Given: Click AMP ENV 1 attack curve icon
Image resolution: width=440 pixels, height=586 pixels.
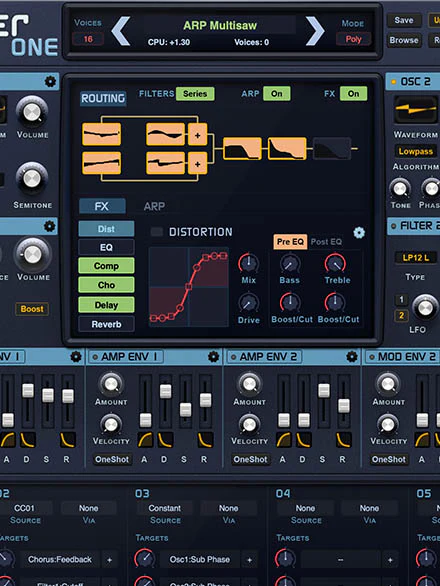Looking at the screenshot, I should click(x=145, y=440).
